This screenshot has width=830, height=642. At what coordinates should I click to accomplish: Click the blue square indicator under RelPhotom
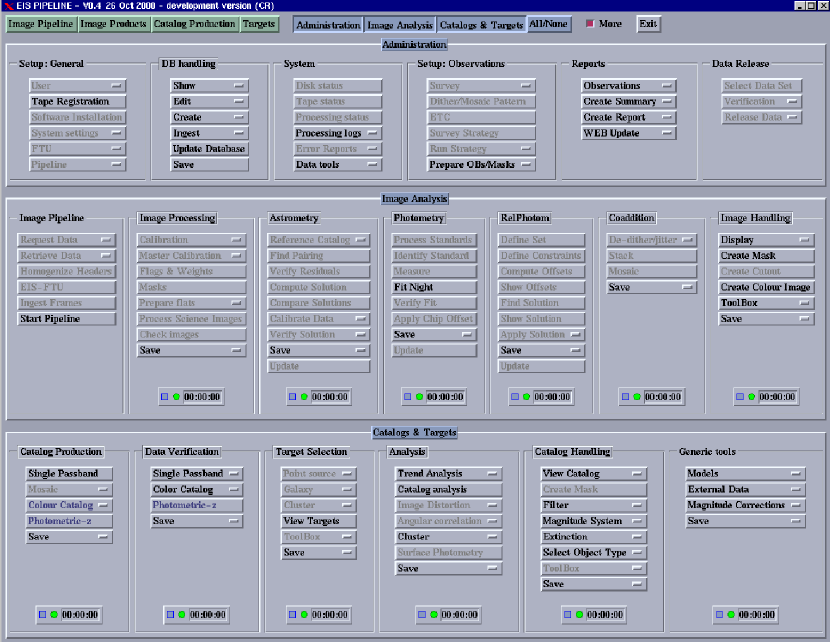(x=513, y=397)
